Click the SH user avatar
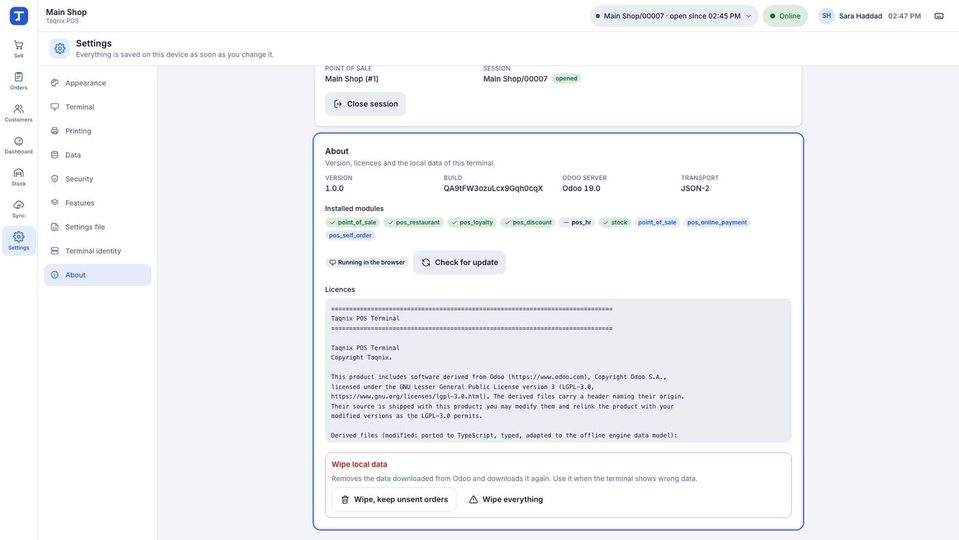959x540 pixels. pyautogui.click(x=826, y=16)
